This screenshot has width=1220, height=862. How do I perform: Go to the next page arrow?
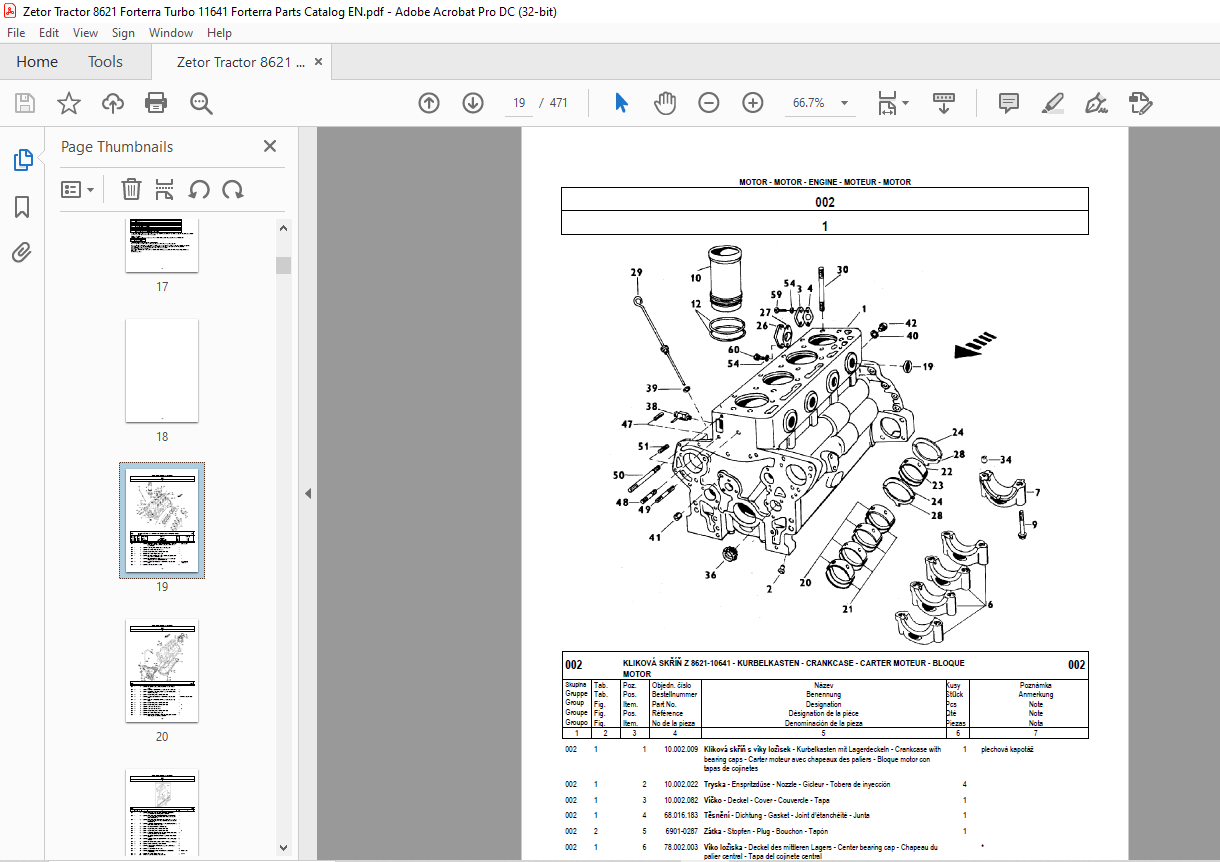(x=473, y=103)
